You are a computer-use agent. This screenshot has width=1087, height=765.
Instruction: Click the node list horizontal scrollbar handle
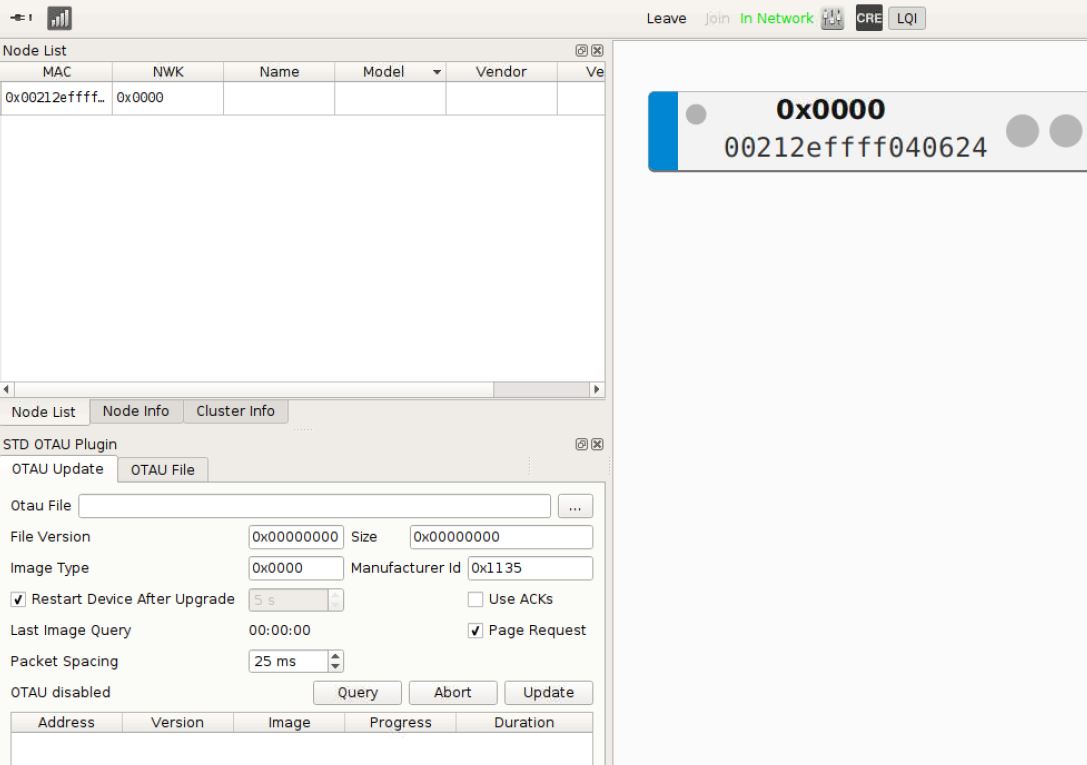[x=254, y=389]
